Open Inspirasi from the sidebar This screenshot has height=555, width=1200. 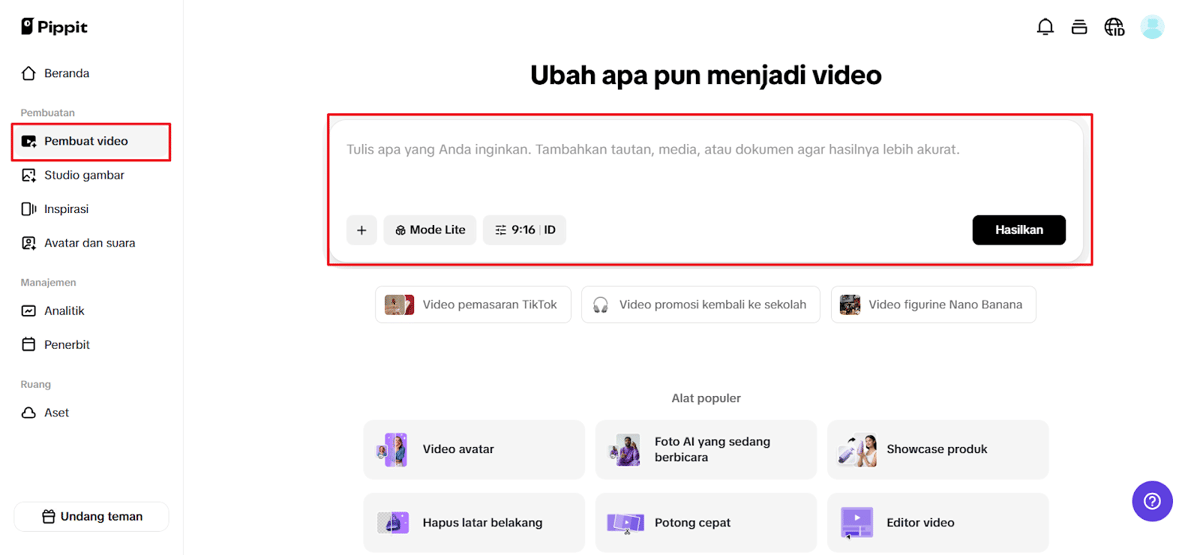66,209
